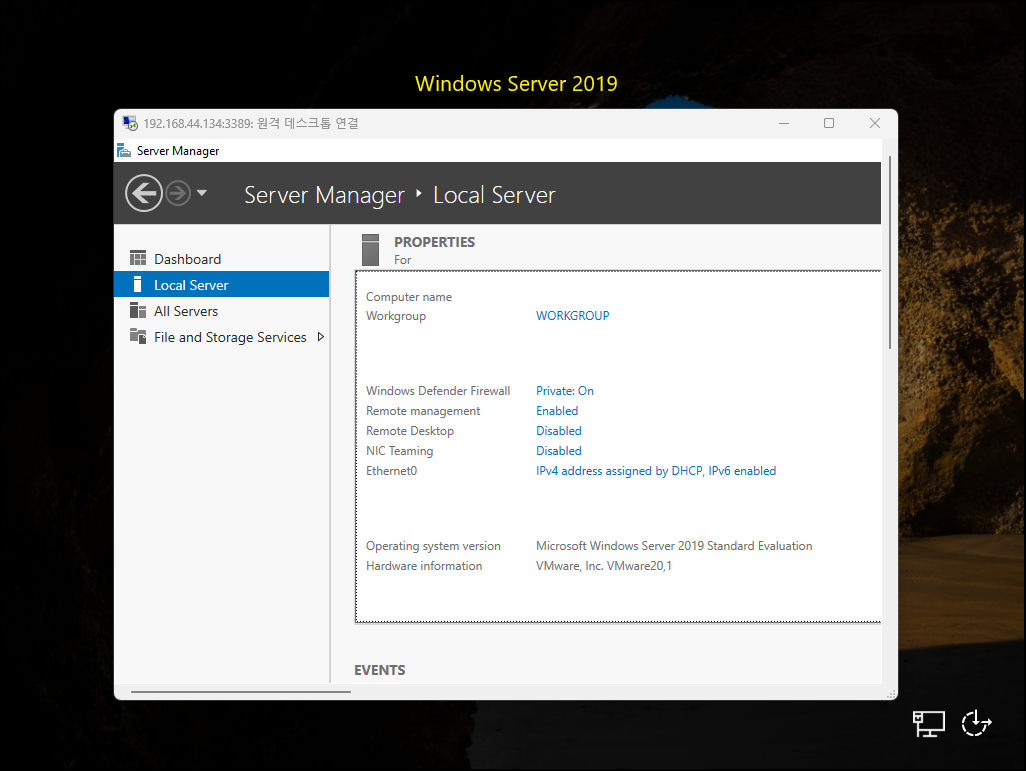Click the Server Manager breadcrumb title
1026x771 pixels.
[x=325, y=195]
